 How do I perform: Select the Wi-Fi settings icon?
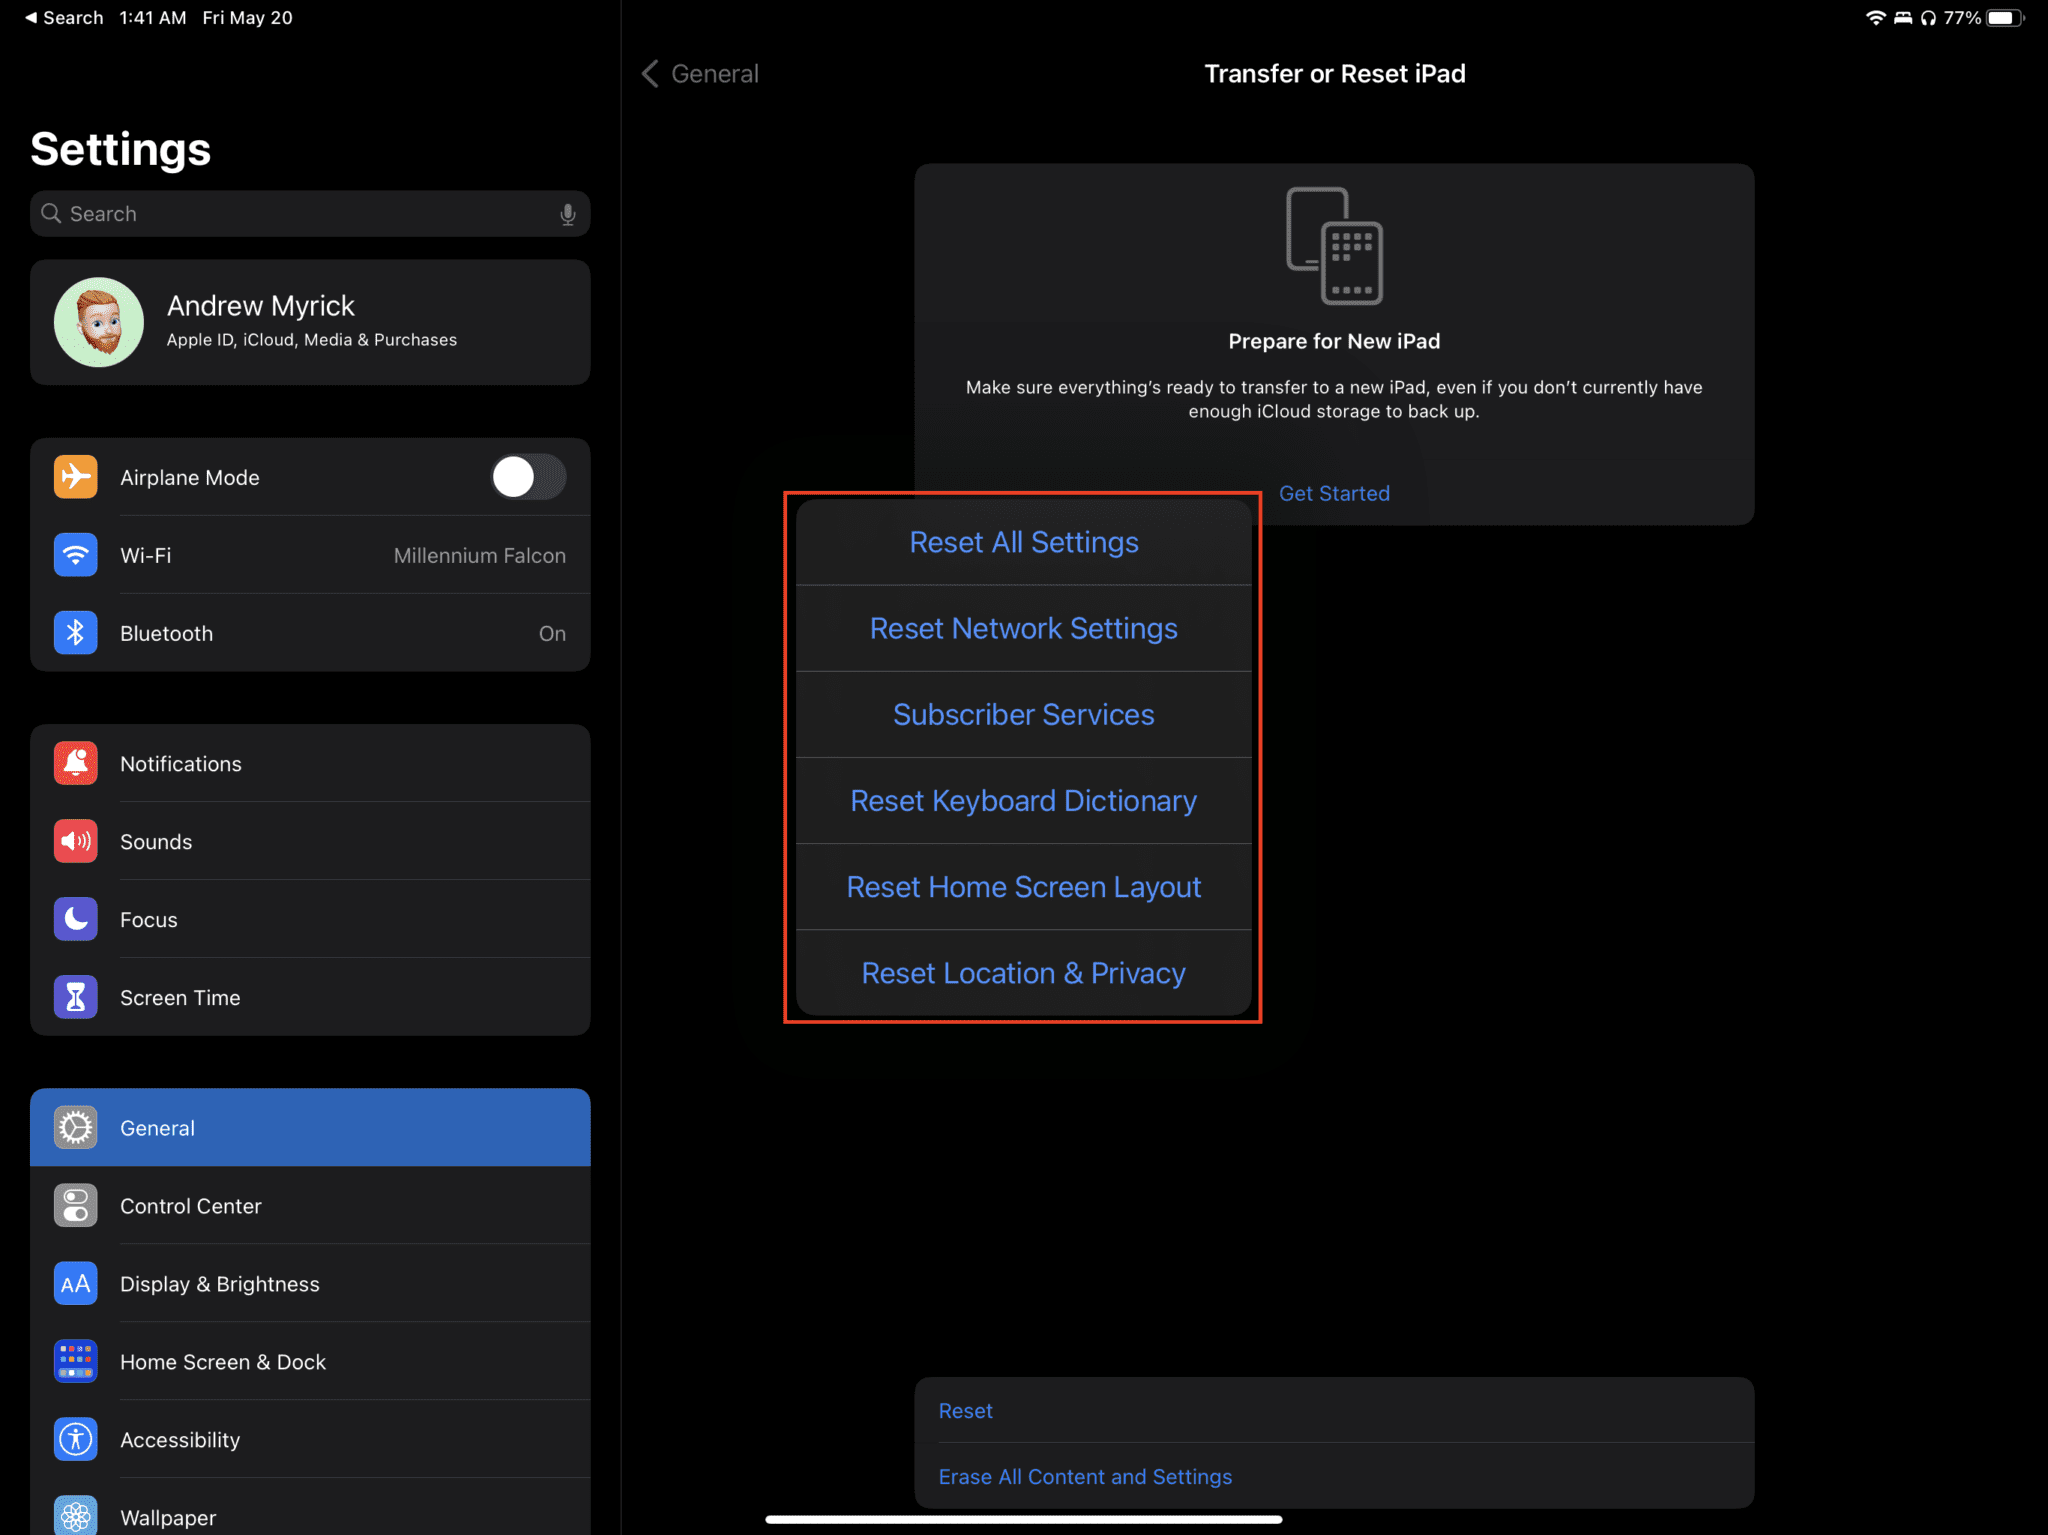pos(75,555)
